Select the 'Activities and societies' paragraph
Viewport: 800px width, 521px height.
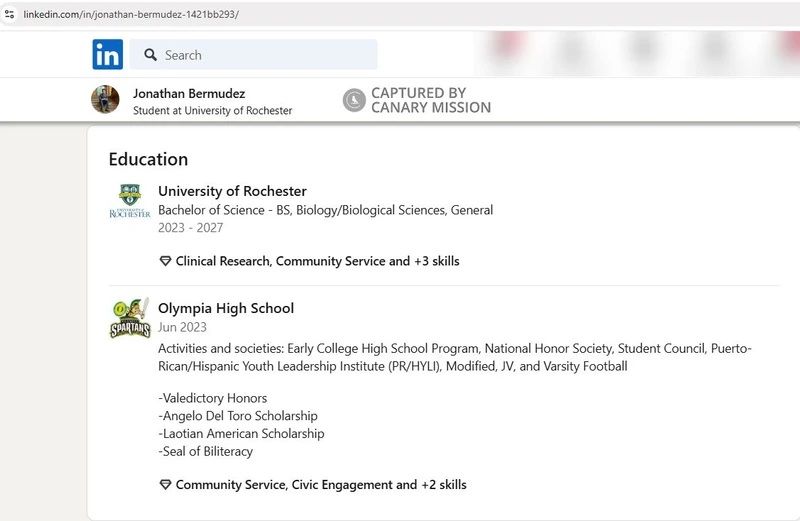click(x=455, y=357)
